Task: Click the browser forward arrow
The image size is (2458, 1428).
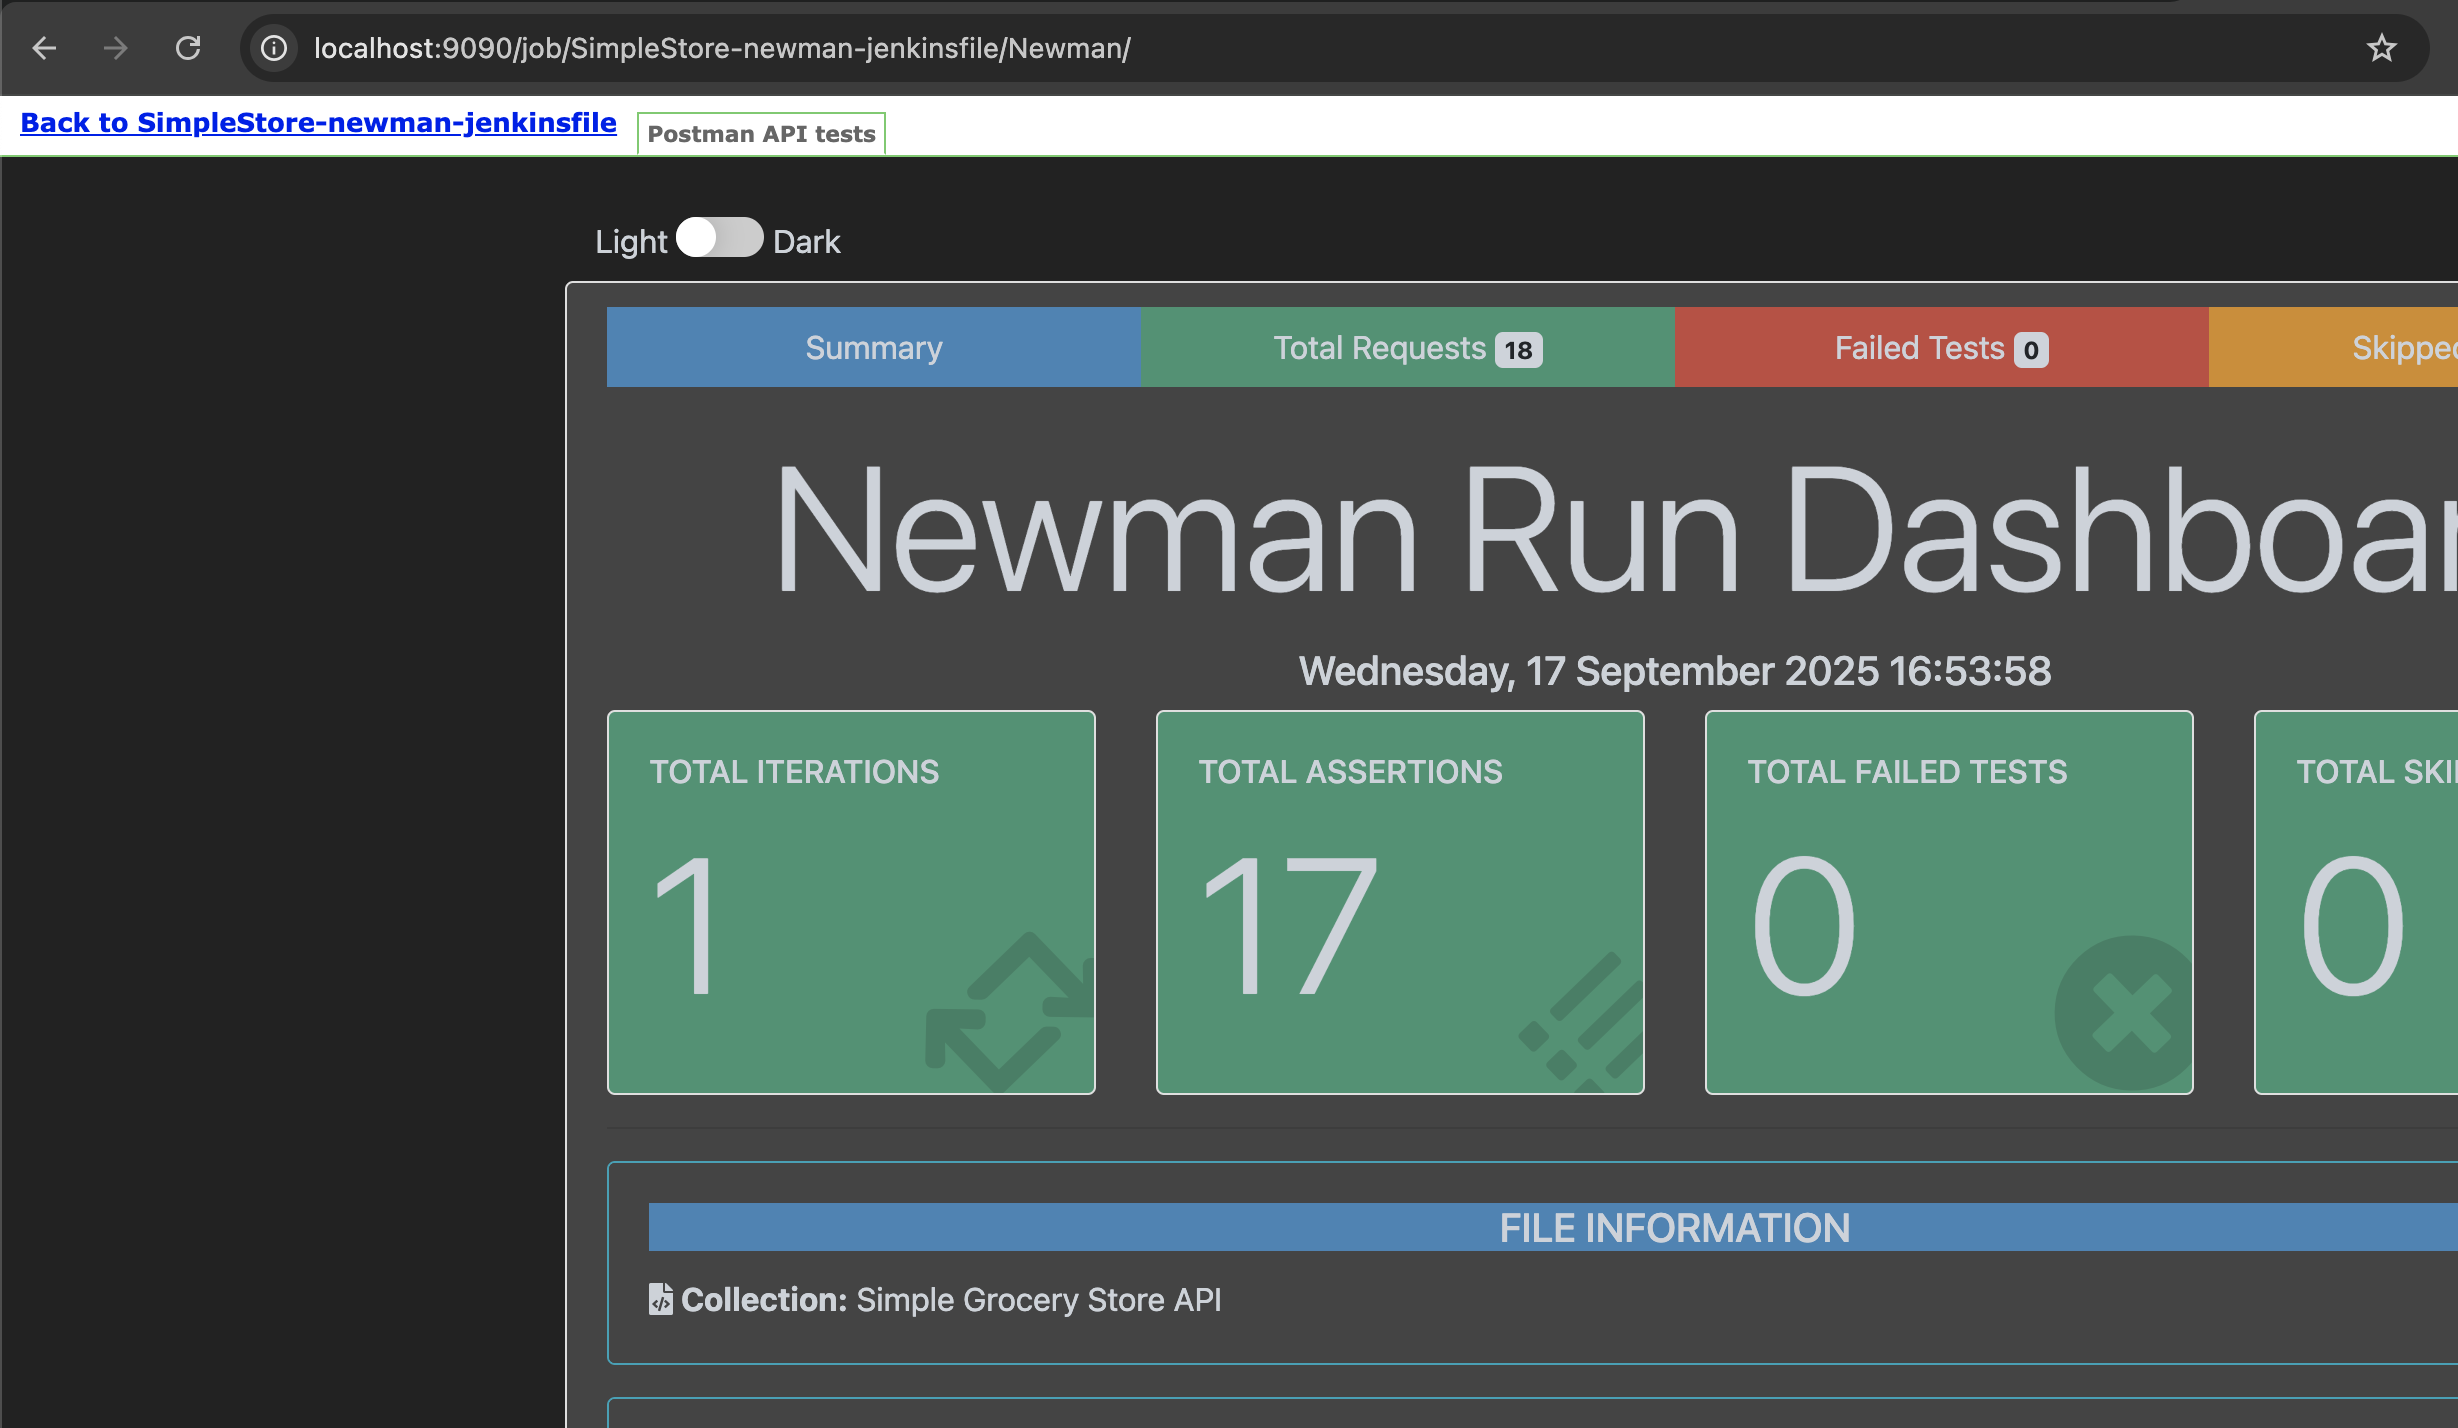Action: [x=116, y=48]
